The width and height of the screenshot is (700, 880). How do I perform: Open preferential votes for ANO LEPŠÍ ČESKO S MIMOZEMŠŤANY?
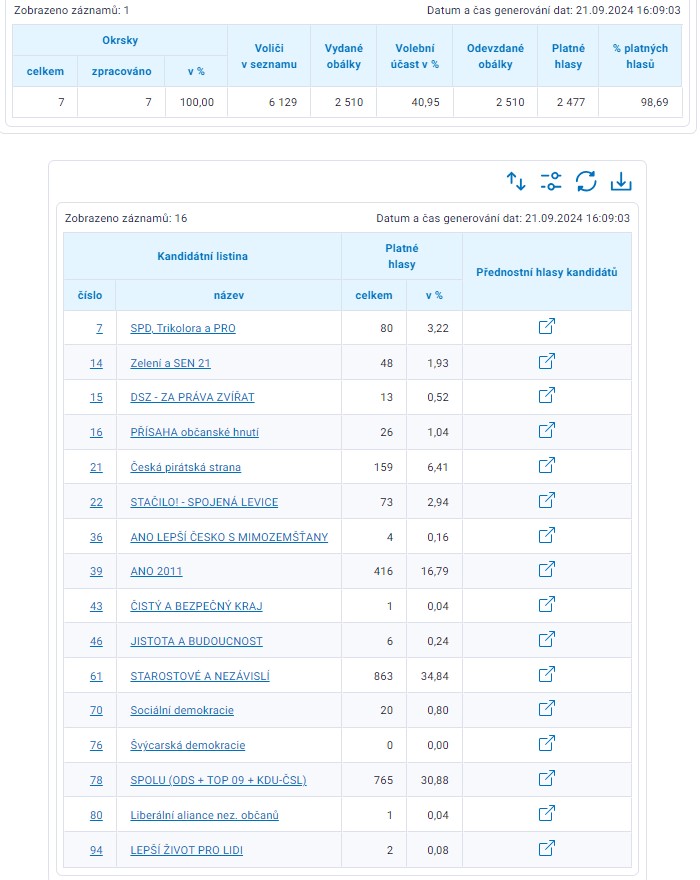(547, 535)
